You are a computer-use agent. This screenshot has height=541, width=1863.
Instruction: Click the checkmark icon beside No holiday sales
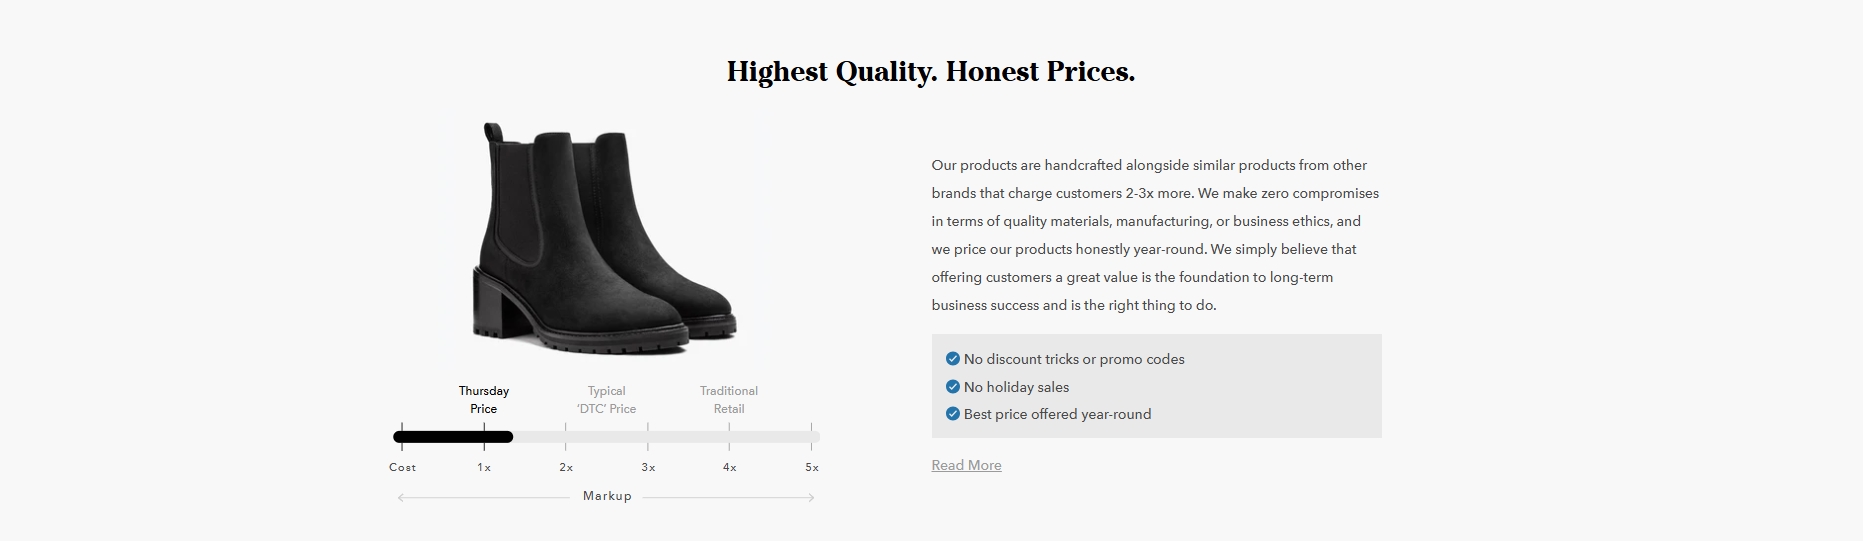point(952,386)
